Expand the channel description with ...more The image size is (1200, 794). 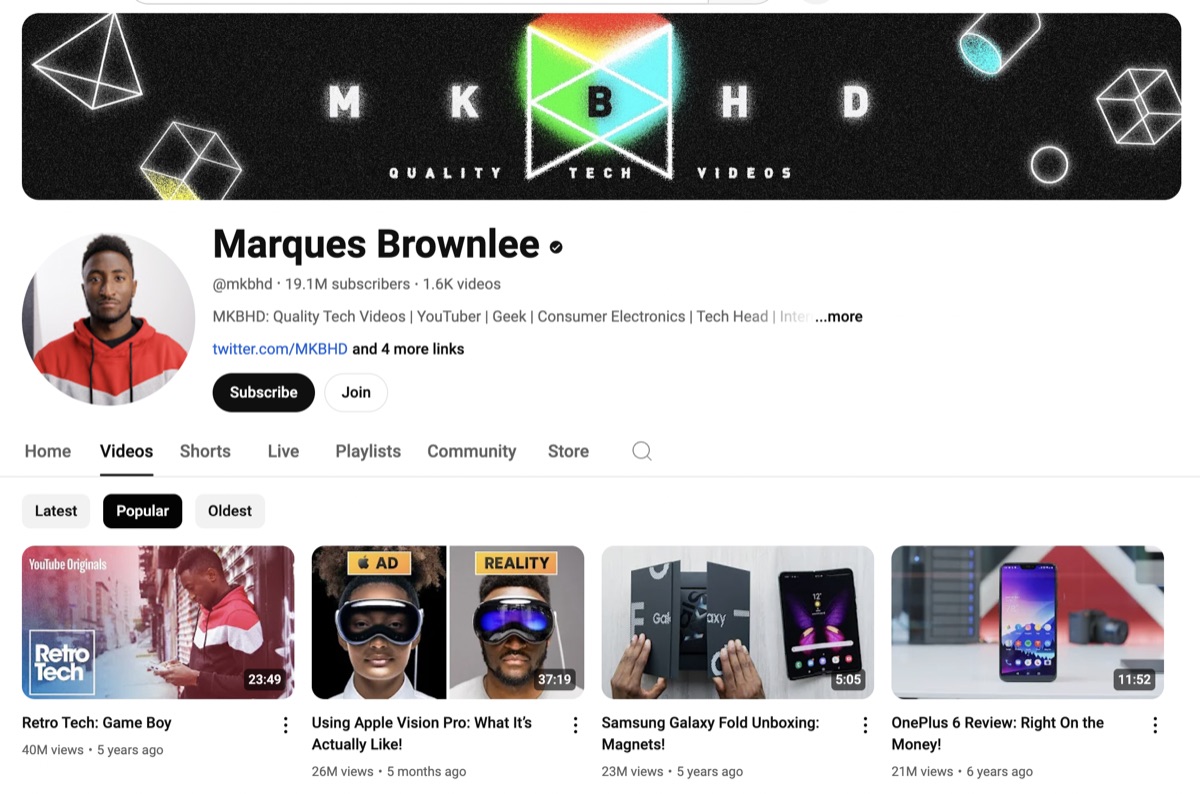[x=838, y=316]
